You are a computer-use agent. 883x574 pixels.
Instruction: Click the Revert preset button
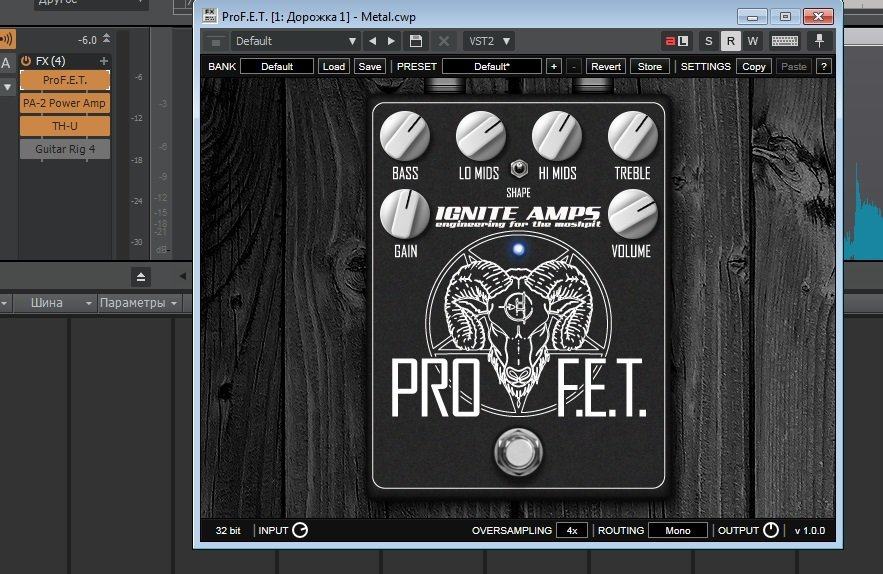pyautogui.click(x=606, y=66)
